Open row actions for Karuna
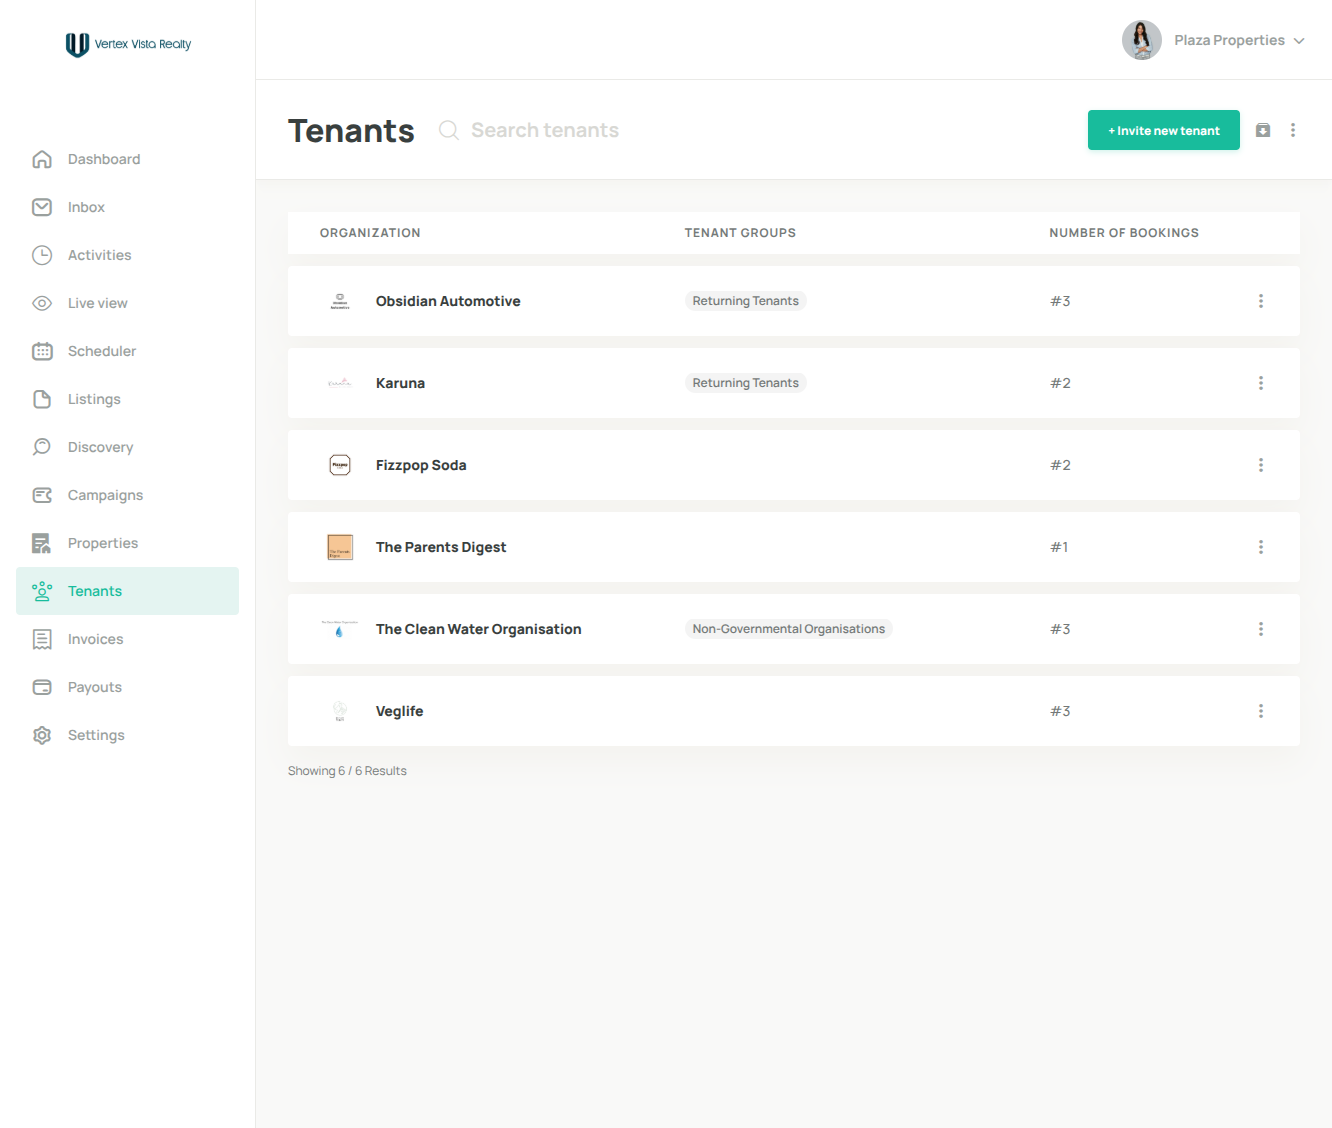1332x1128 pixels. pyautogui.click(x=1261, y=383)
